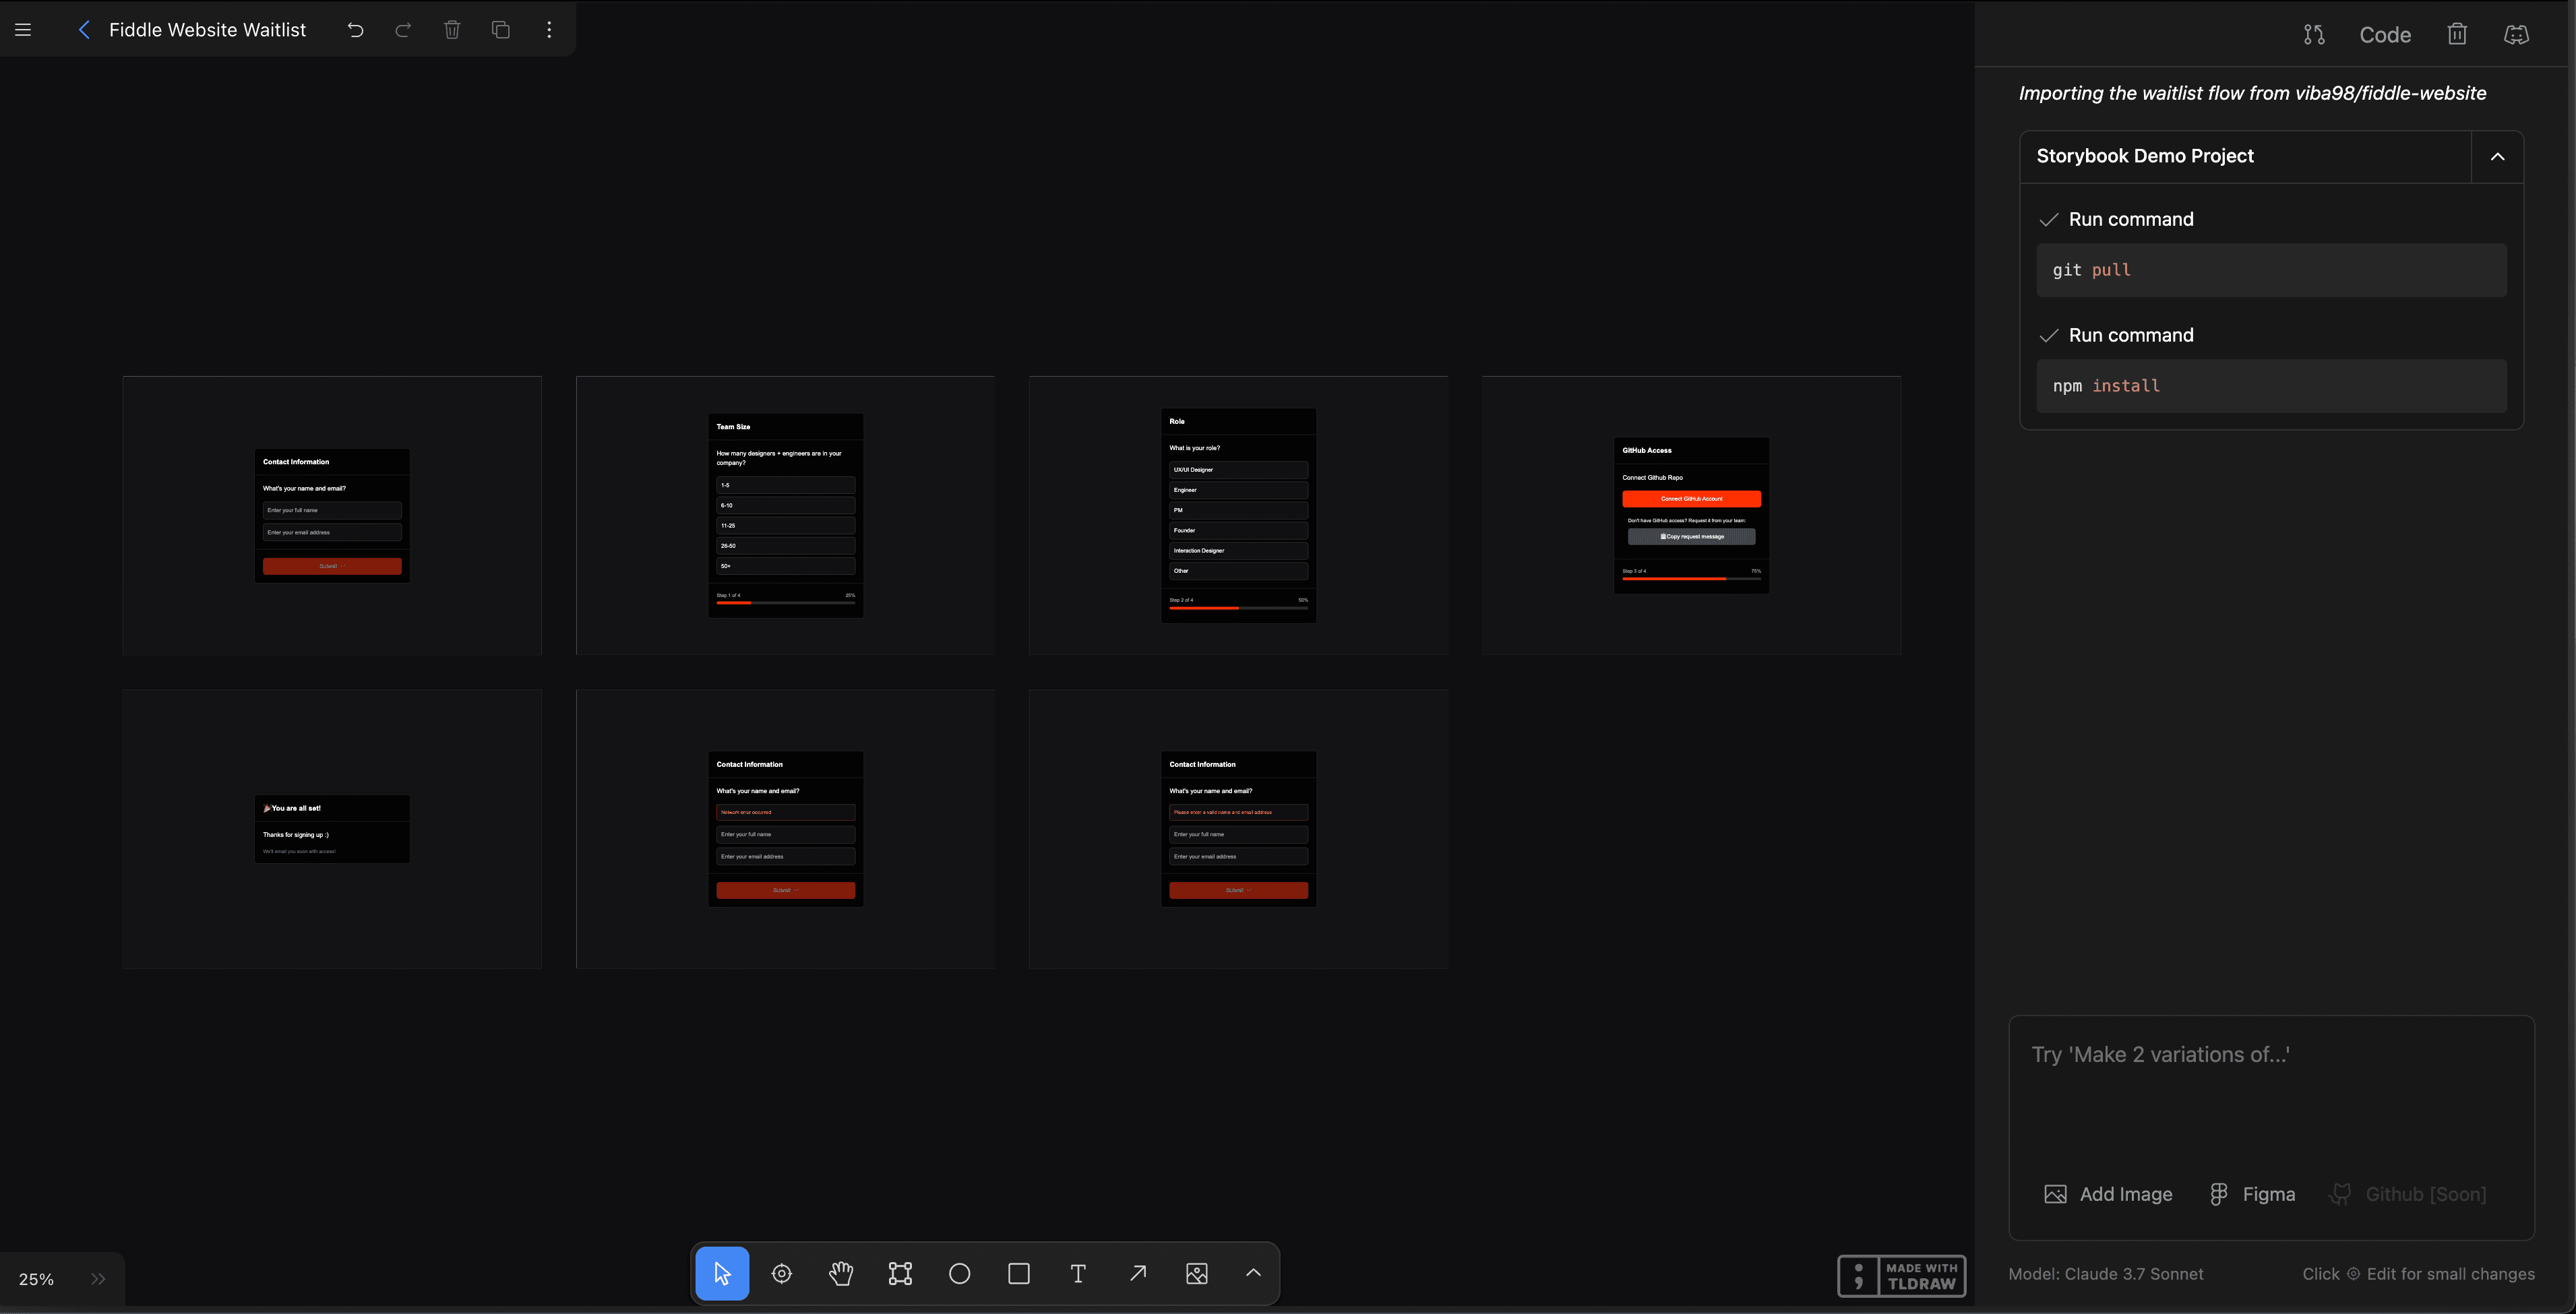Click the Network error message frame
Viewport: 2576px width, 1314px height.
click(785, 829)
